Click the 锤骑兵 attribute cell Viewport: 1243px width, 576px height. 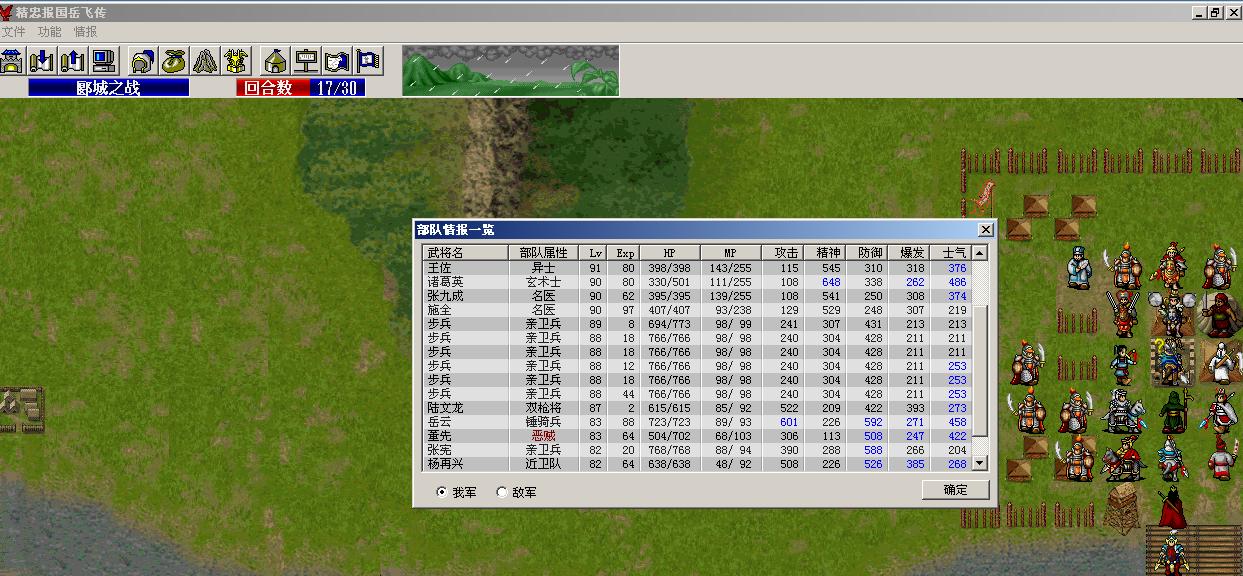tap(544, 422)
